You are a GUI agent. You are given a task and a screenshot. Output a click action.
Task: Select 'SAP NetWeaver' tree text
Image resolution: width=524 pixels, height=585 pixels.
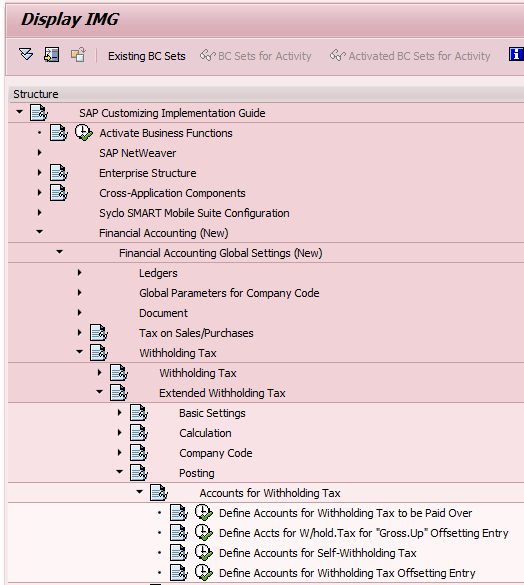click(137, 153)
